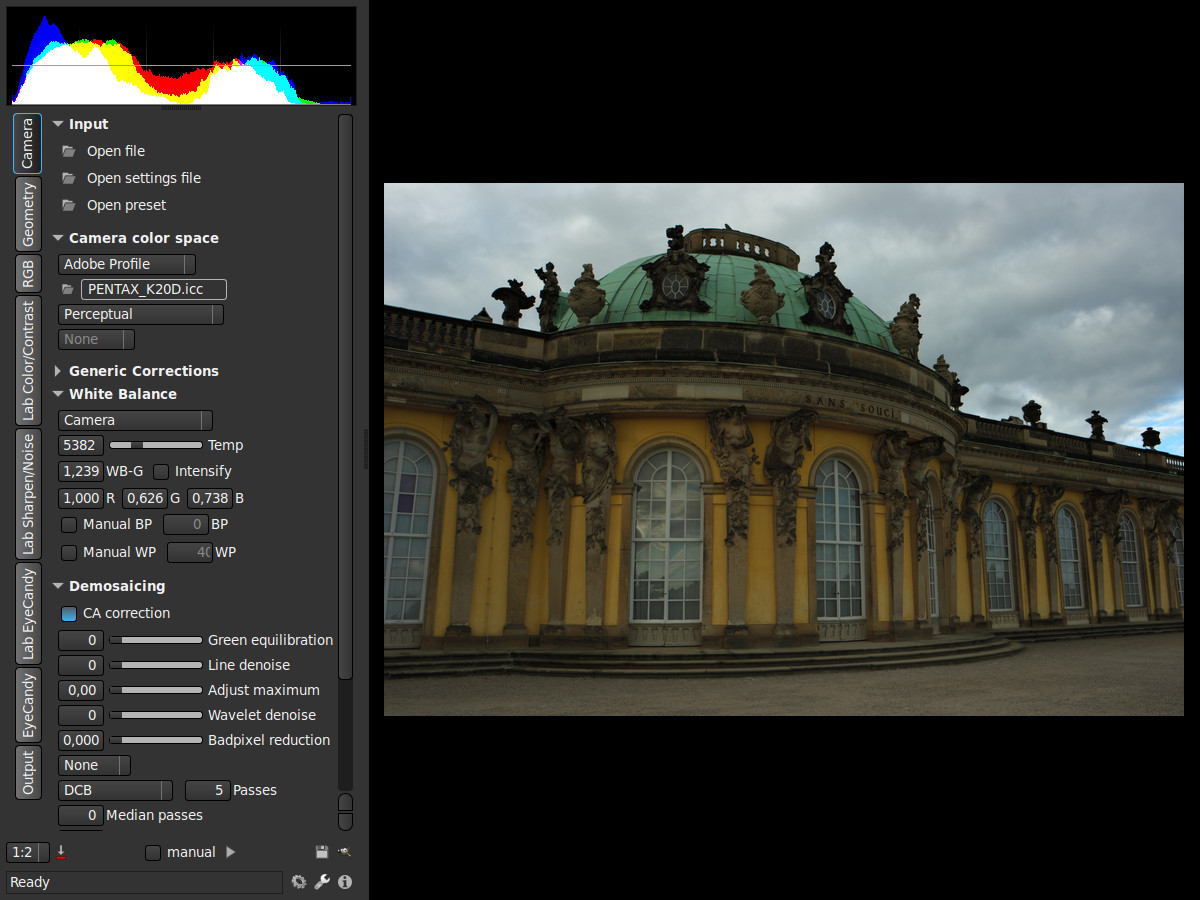
Task: Disable the CA correction checkbox
Action: coord(69,613)
